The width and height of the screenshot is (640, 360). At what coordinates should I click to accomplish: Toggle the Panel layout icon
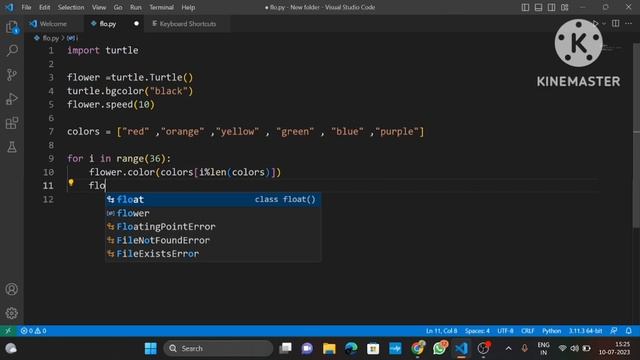[x=538, y=7]
